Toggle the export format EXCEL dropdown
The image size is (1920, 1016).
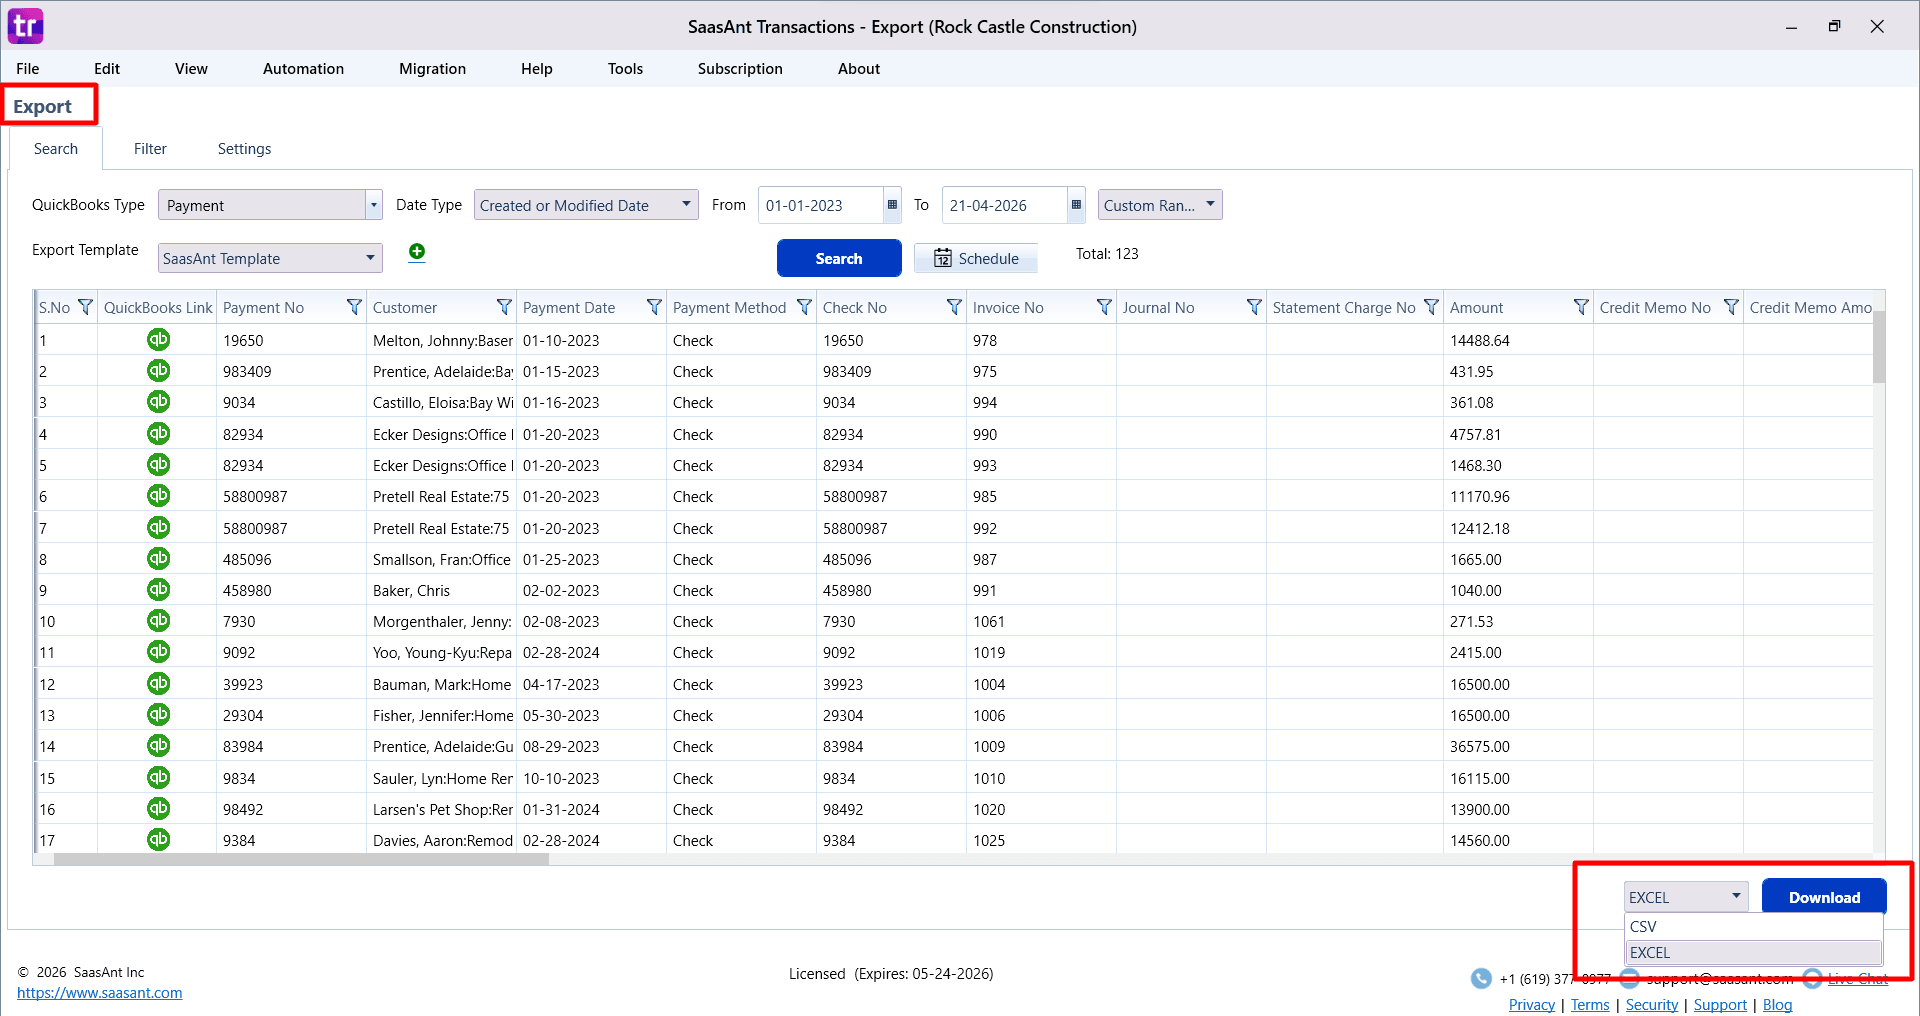tap(1686, 897)
